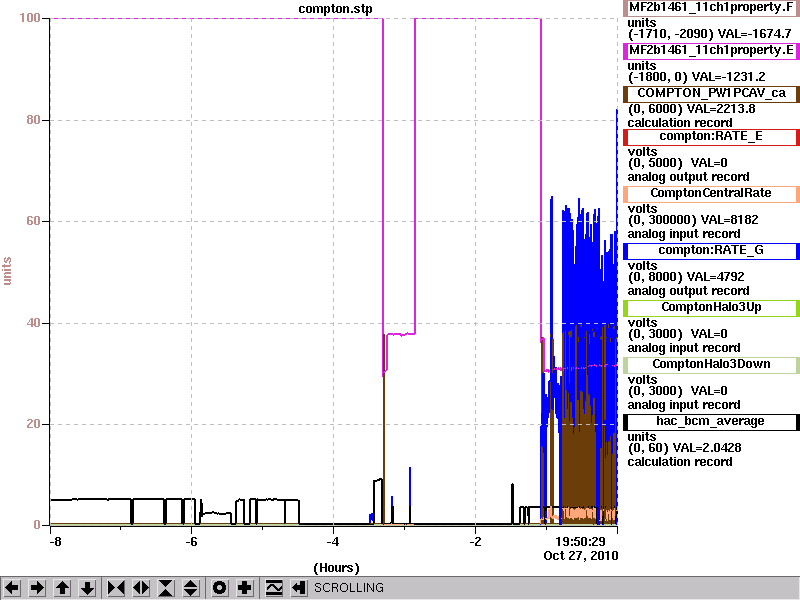The width and height of the screenshot is (800, 600).
Task: Click the (Hours) x-axis label
Action: pos(336,568)
